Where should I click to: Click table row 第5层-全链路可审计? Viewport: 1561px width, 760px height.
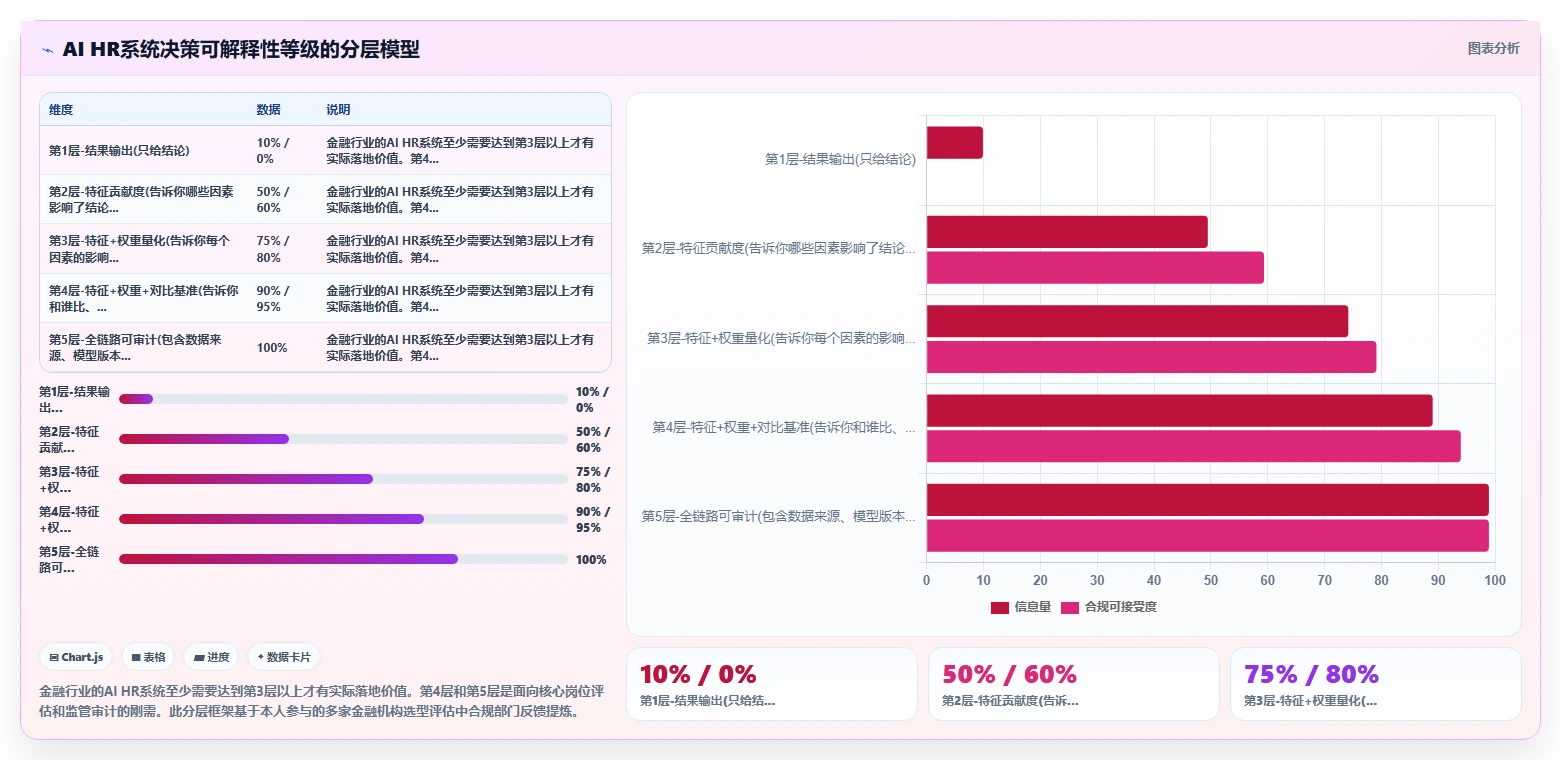[325, 347]
